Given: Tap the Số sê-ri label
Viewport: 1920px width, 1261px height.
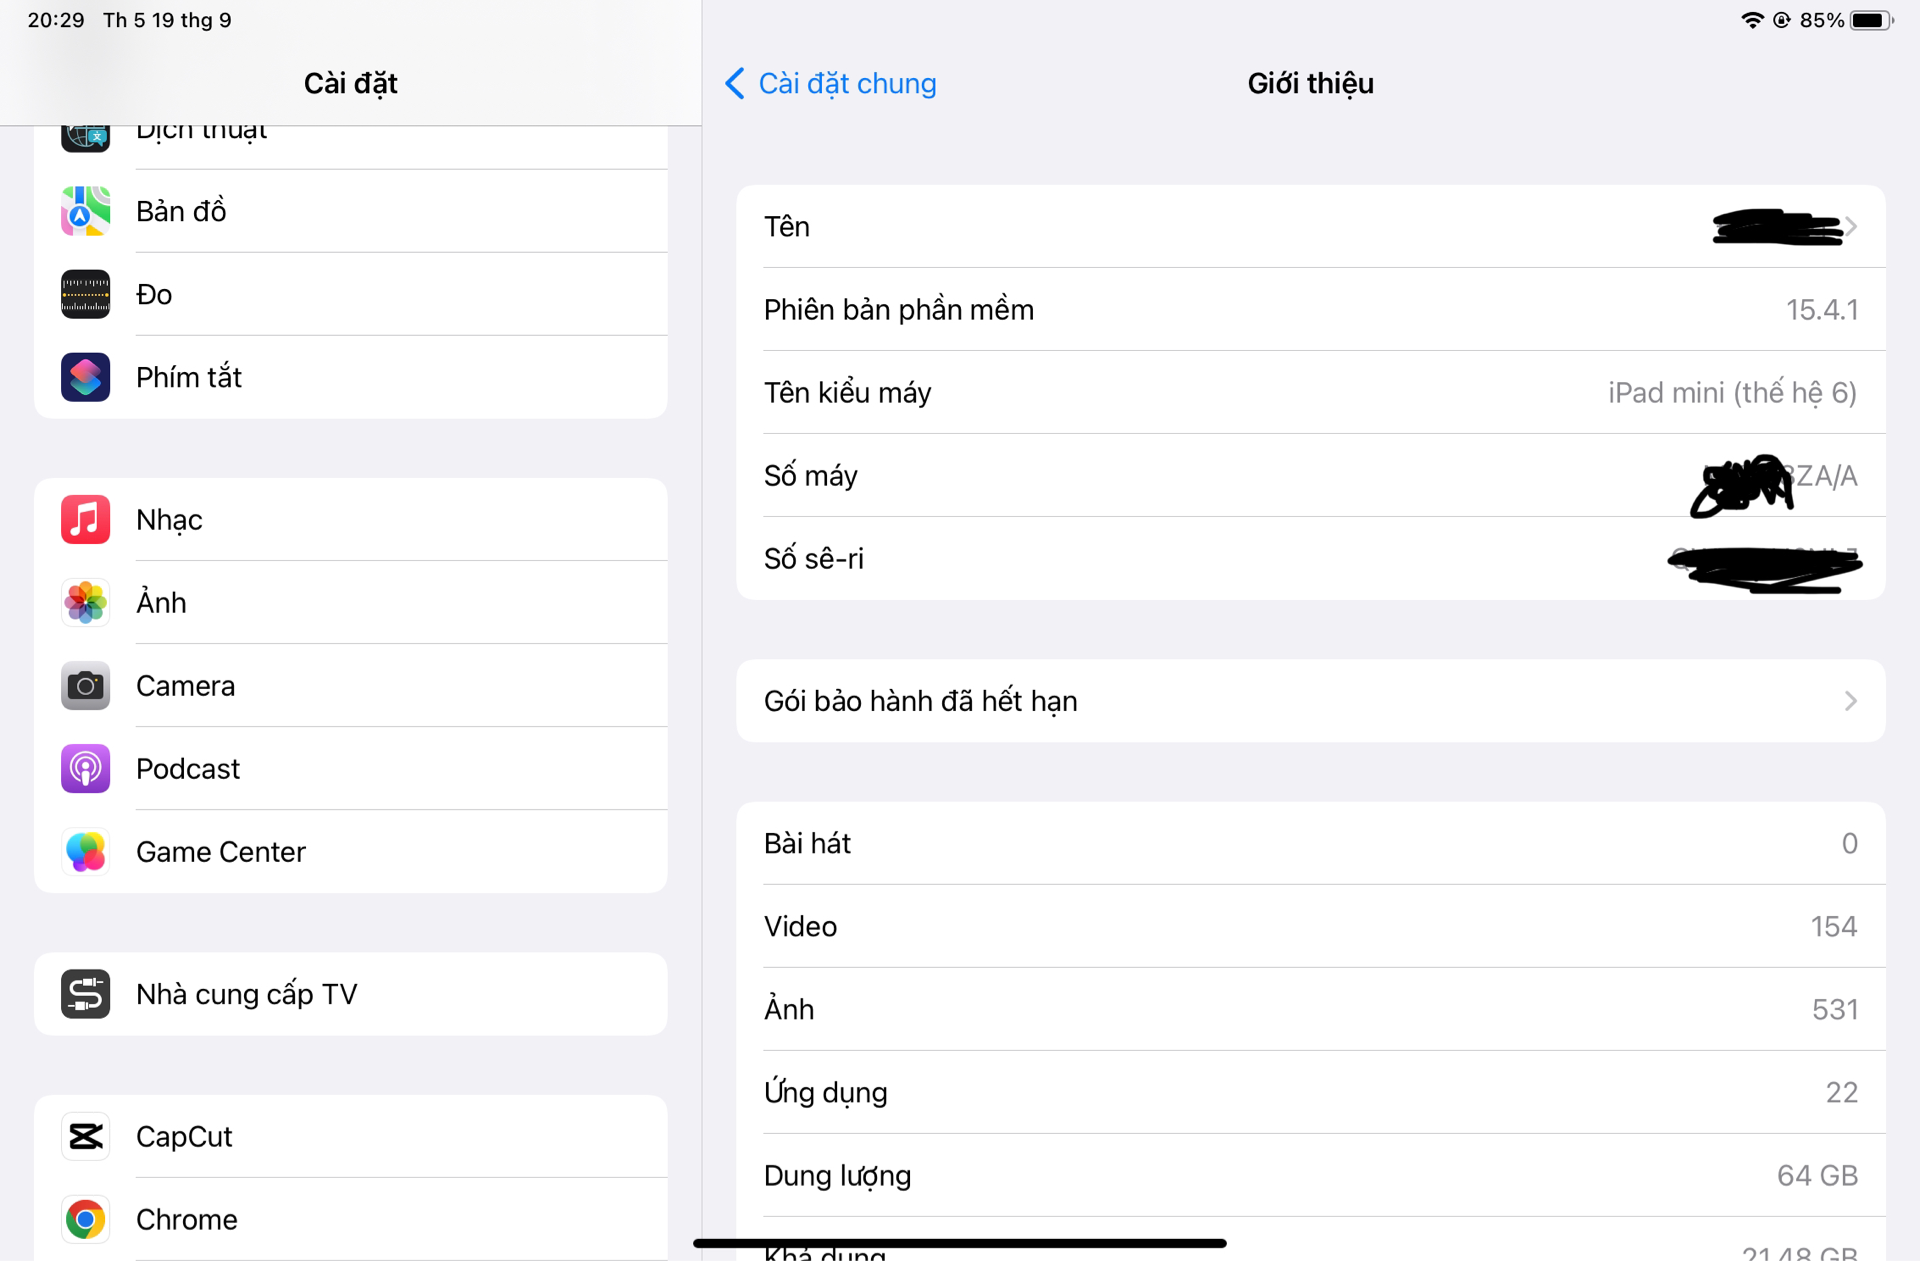Looking at the screenshot, I should 814,559.
